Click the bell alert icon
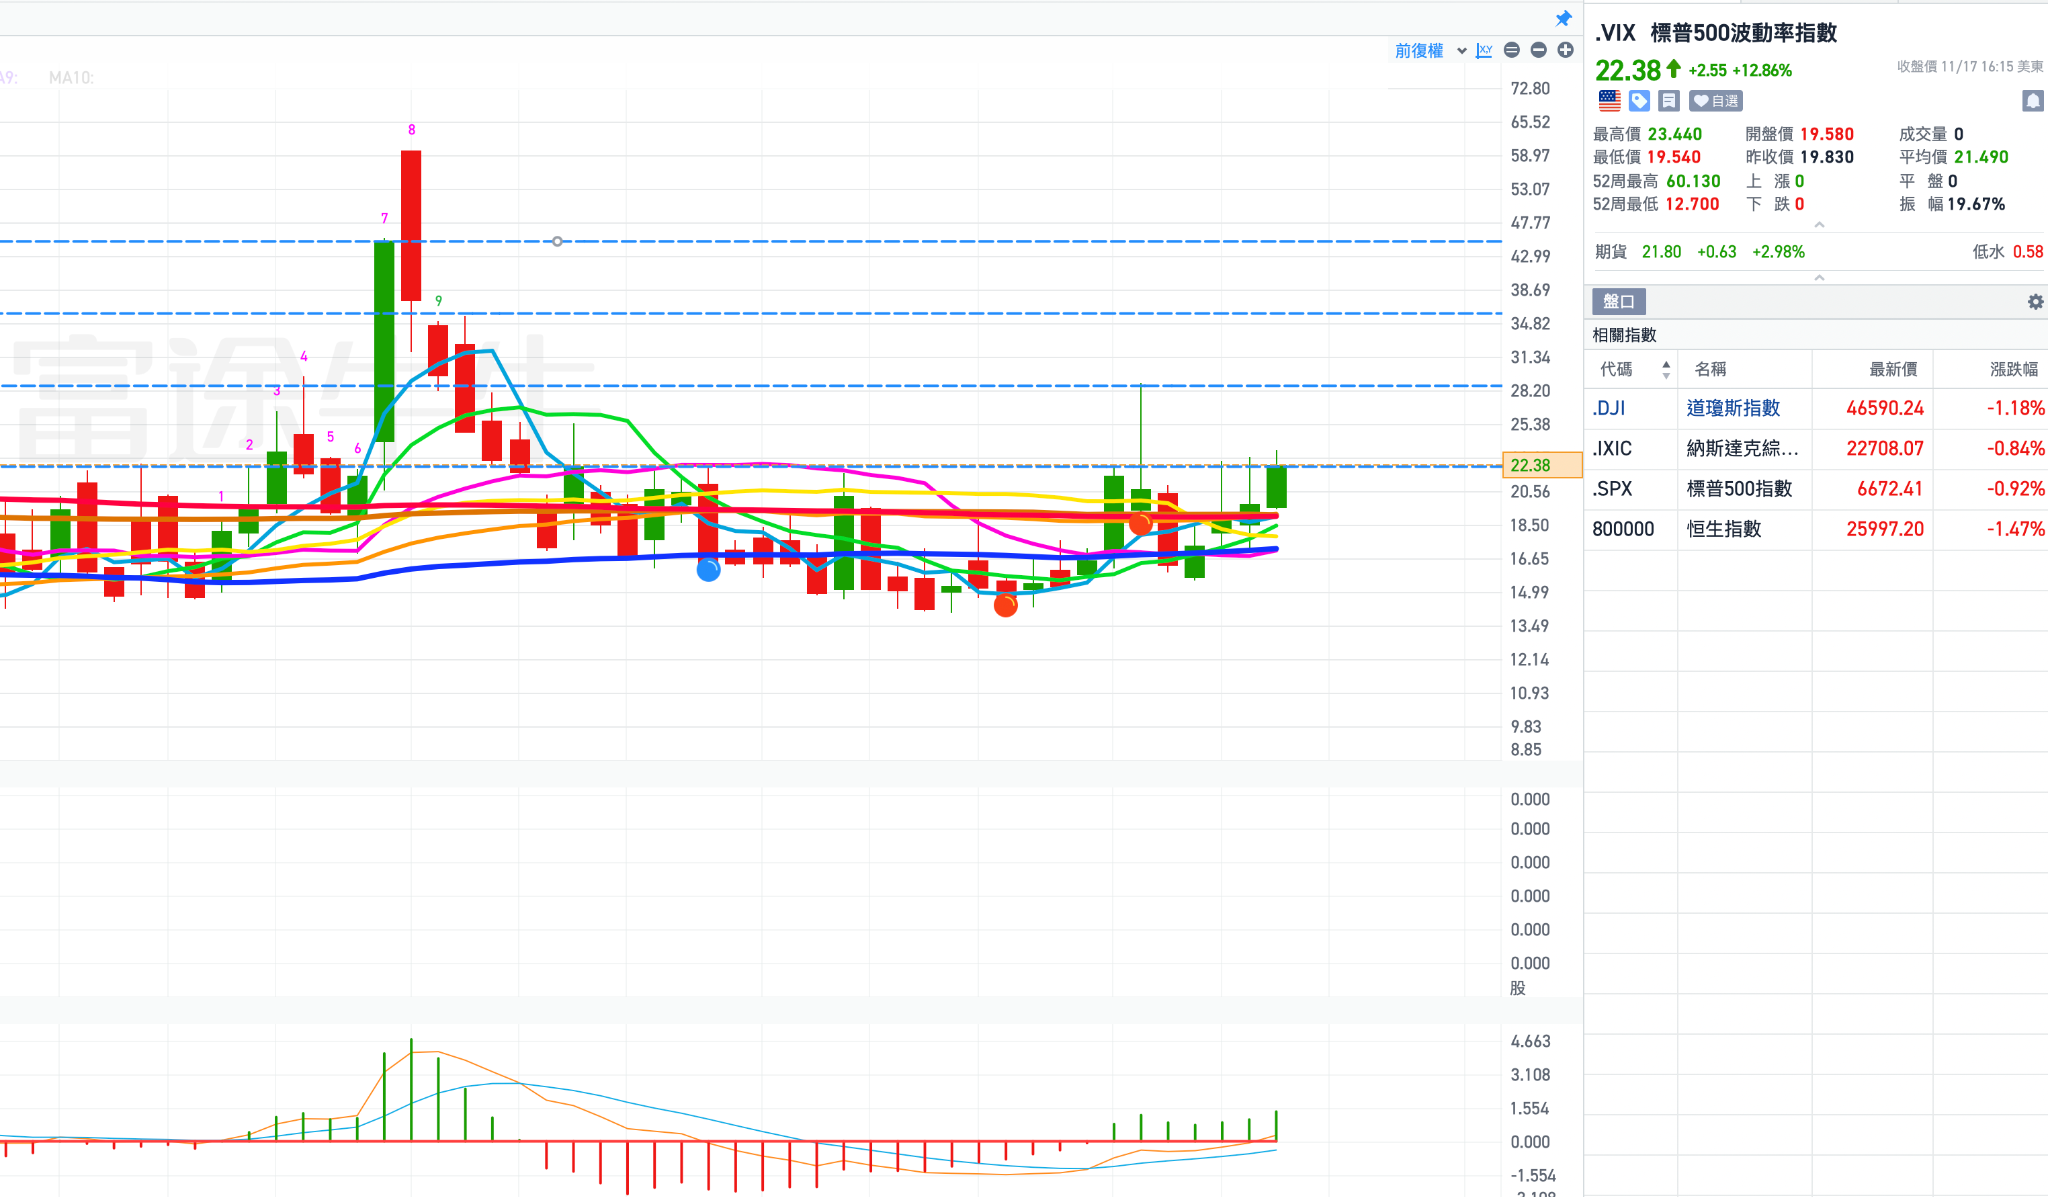The image size is (2048, 1197). [2032, 100]
